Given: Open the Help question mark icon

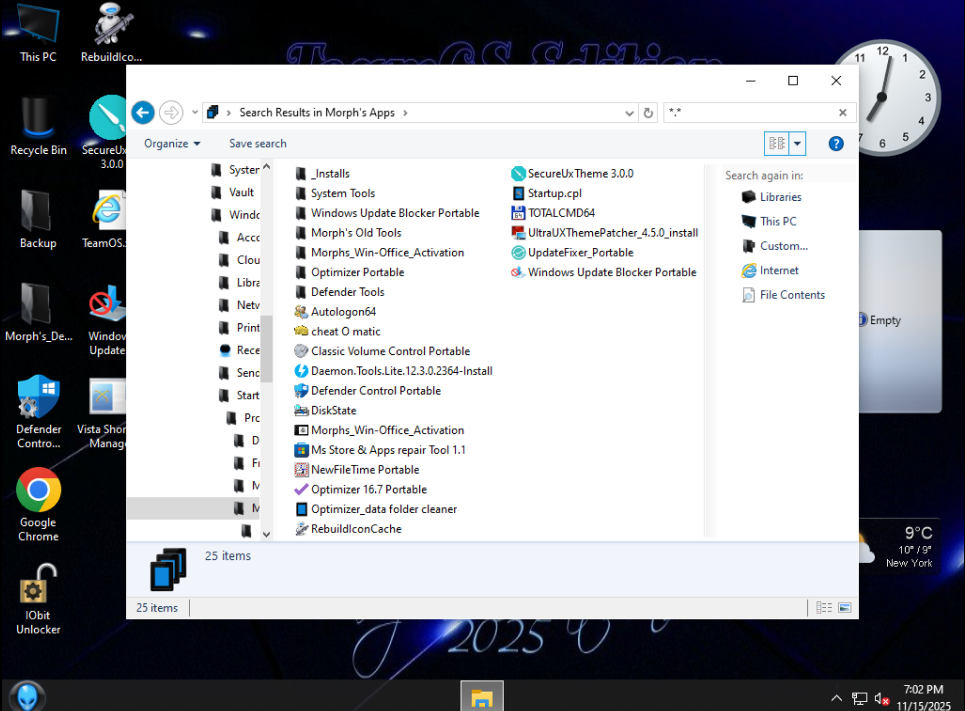Looking at the screenshot, I should (x=836, y=144).
